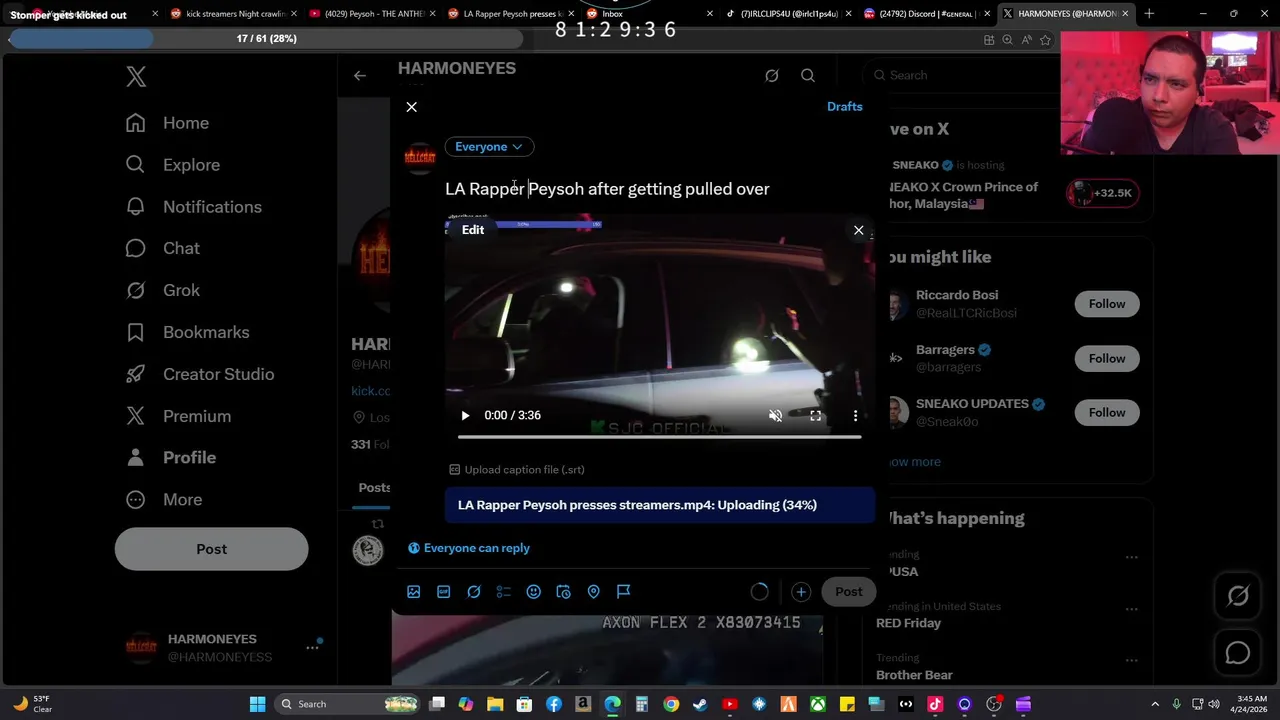Open Steam from the taskbar
The image size is (1280, 720).
point(700,704)
